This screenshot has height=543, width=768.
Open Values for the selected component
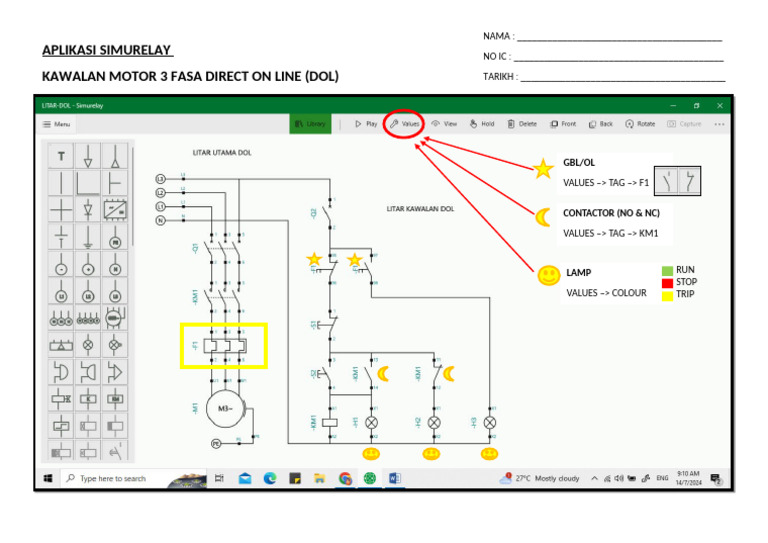tap(405, 124)
